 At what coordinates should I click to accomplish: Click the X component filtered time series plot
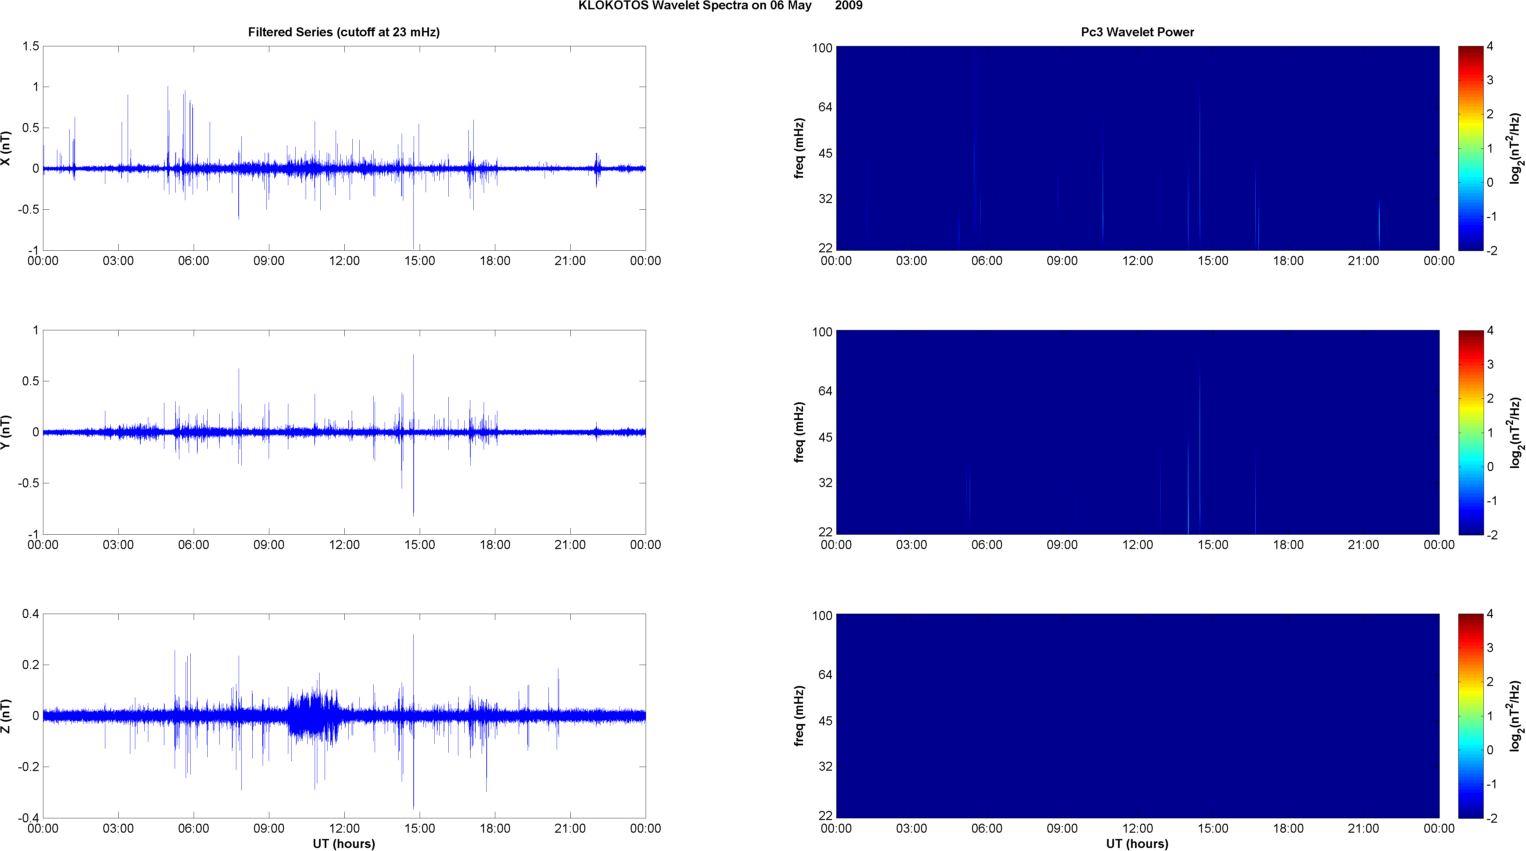[x=344, y=148]
